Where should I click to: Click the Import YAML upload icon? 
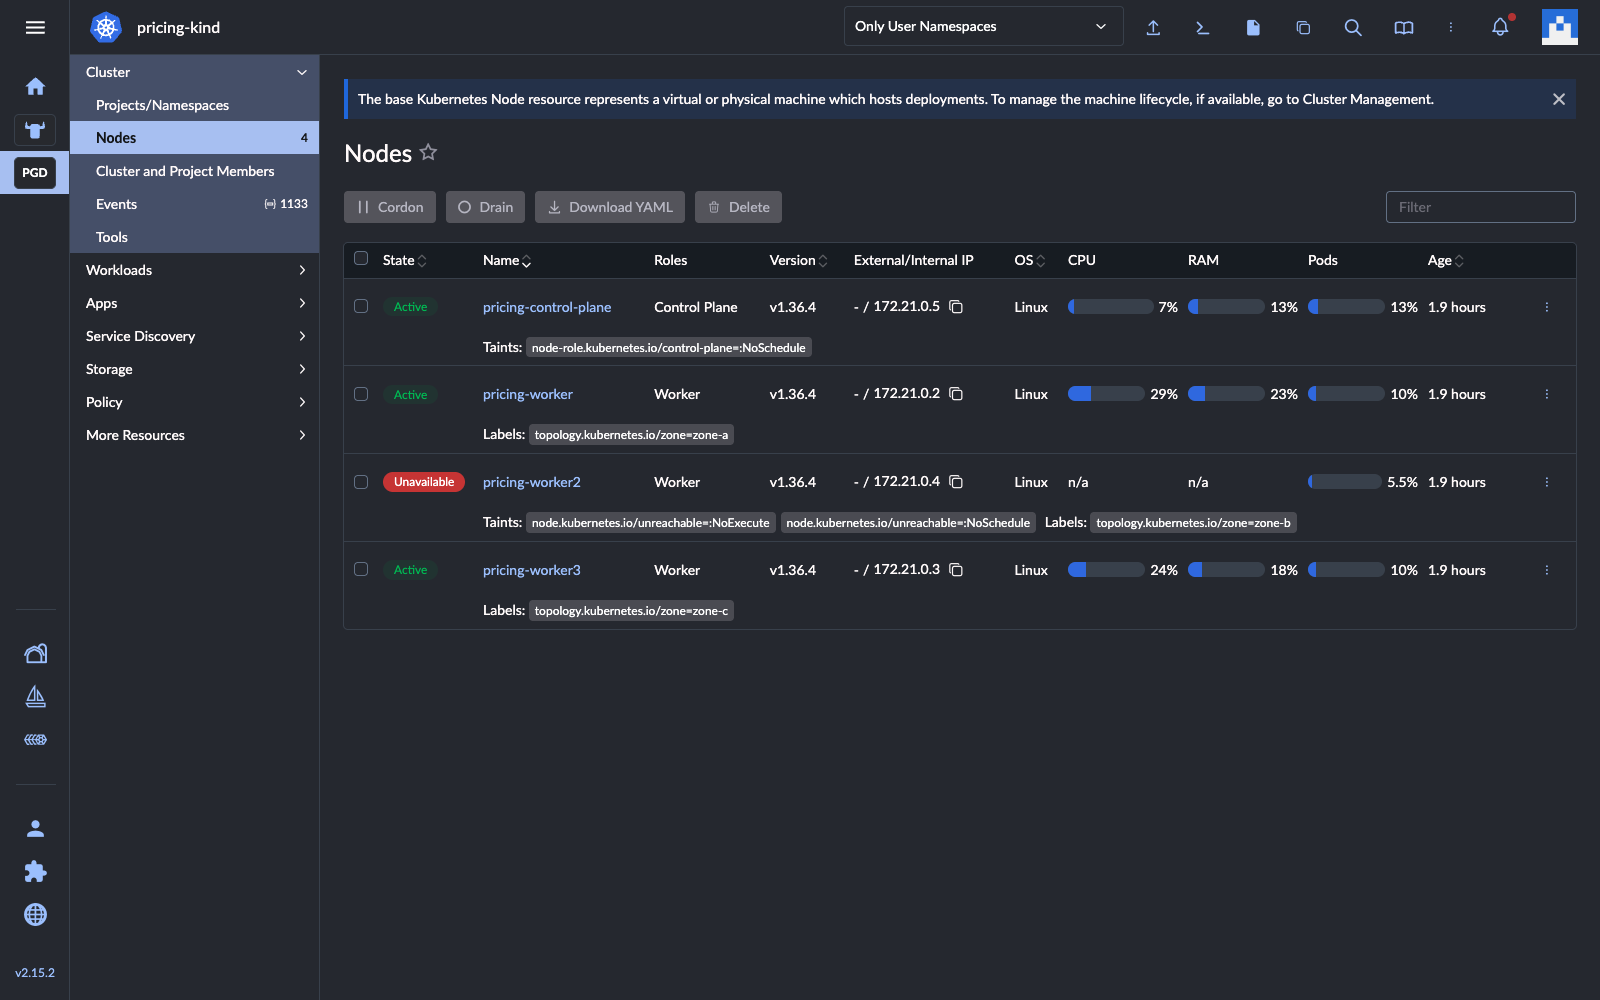pos(1153,27)
